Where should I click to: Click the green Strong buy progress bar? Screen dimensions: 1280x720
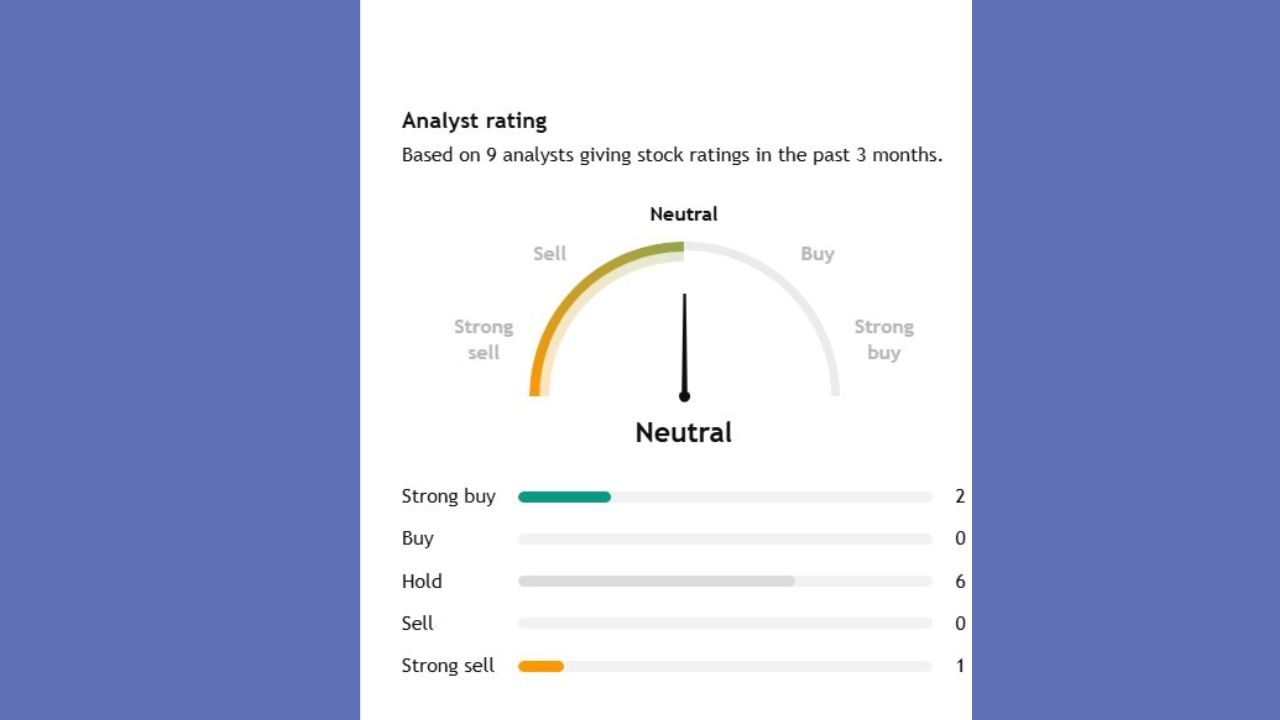(x=564, y=497)
